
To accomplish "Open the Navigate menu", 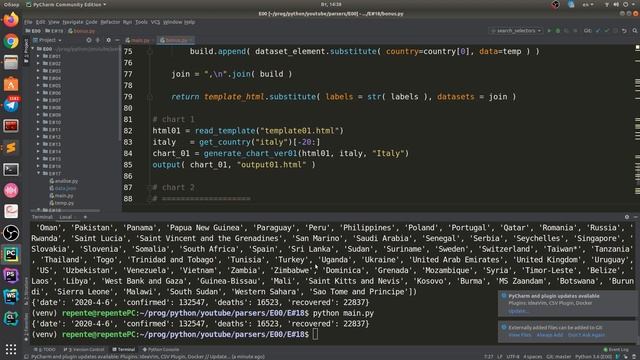I will pos(73,22).
